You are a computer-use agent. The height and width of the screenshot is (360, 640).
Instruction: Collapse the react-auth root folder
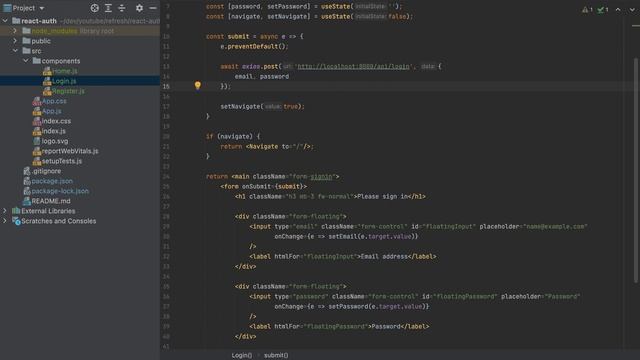pyautogui.click(x=5, y=20)
